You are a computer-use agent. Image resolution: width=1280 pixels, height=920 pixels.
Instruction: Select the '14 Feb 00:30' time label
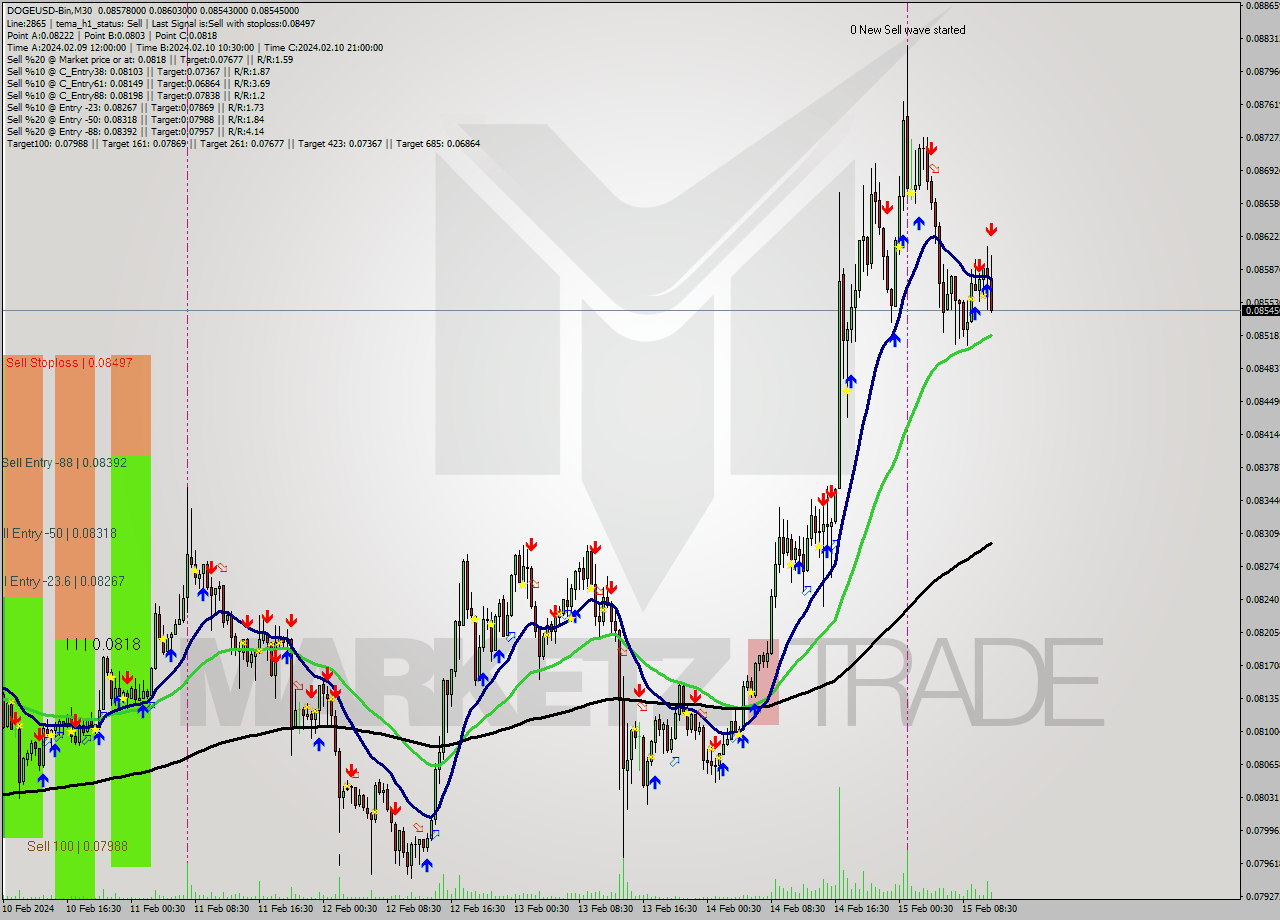click(734, 909)
